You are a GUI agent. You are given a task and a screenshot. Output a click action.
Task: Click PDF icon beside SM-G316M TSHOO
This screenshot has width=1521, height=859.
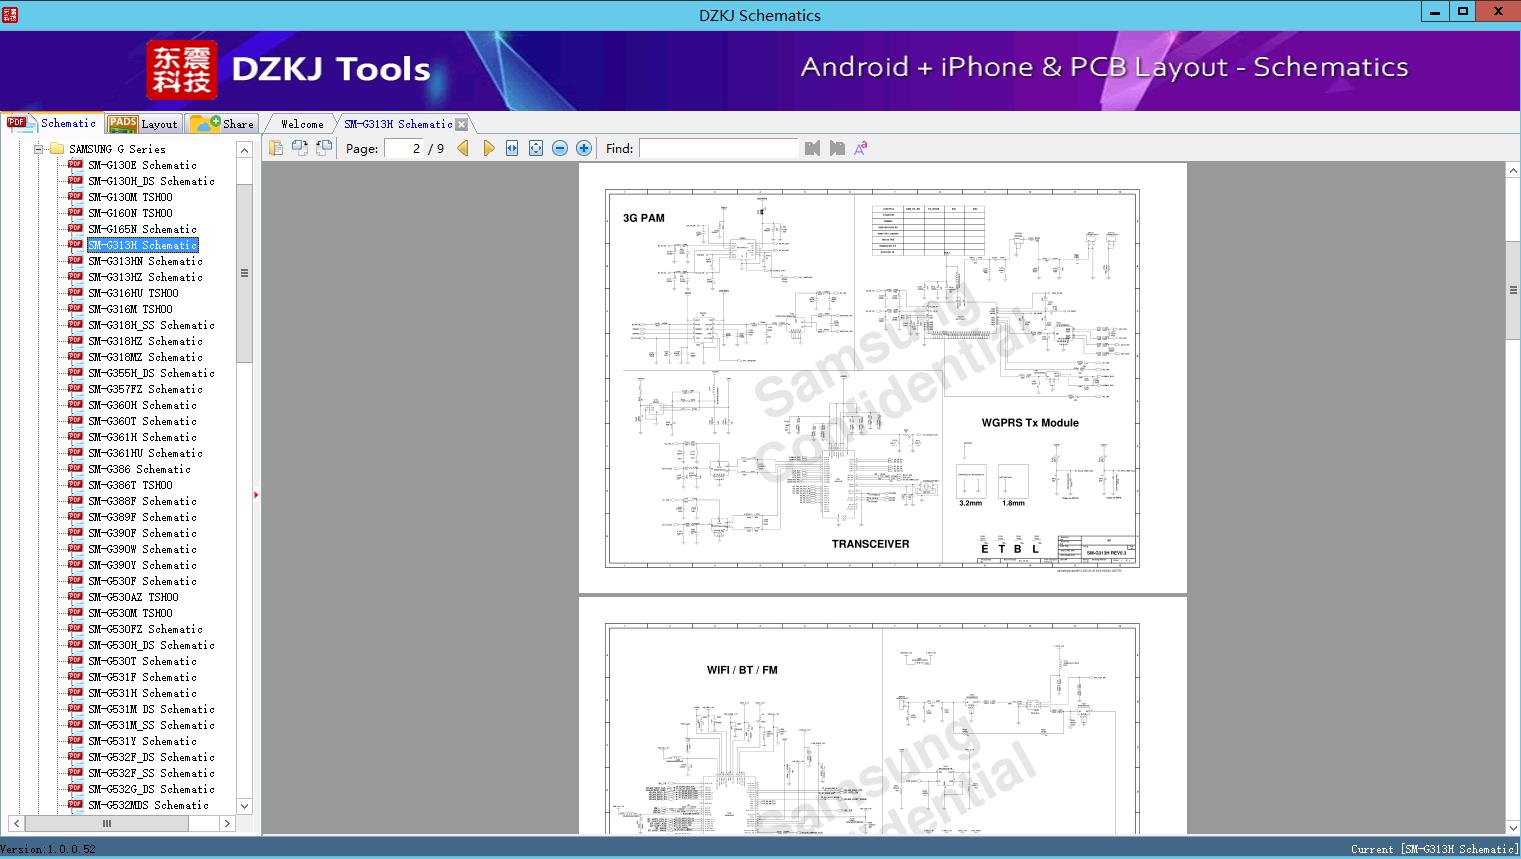(x=75, y=309)
